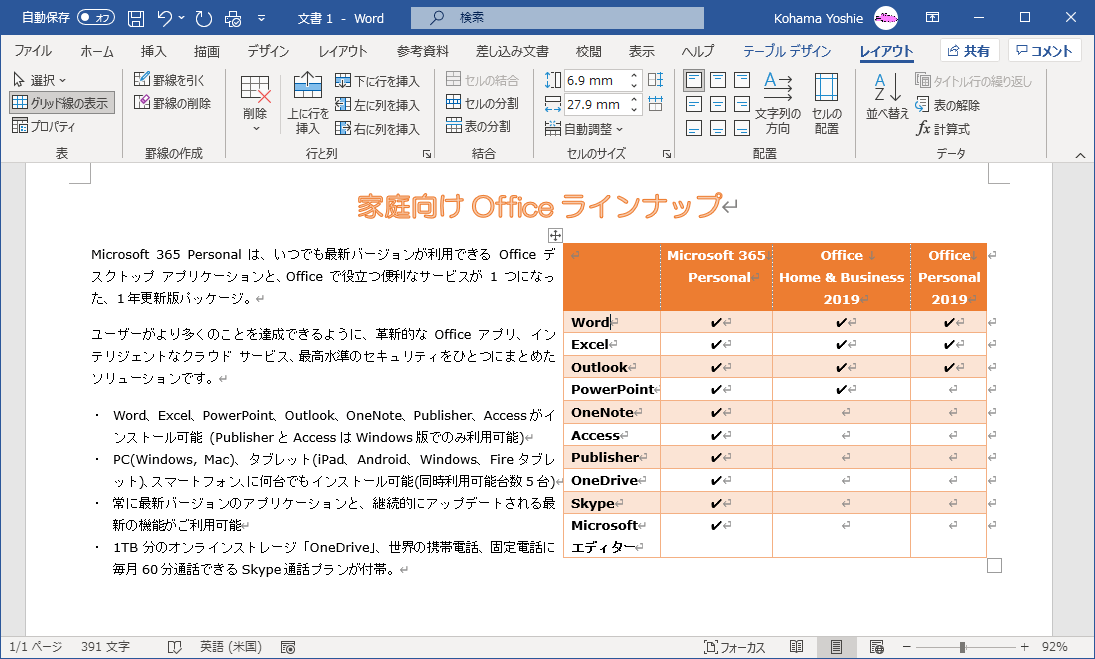Click the macro recording status icon
Screen dimensions: 1095x659
point(288,647)
